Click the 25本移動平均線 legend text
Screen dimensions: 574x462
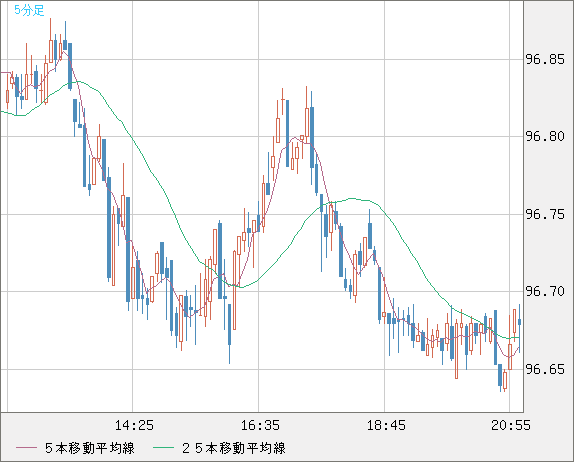coord(234,448)
